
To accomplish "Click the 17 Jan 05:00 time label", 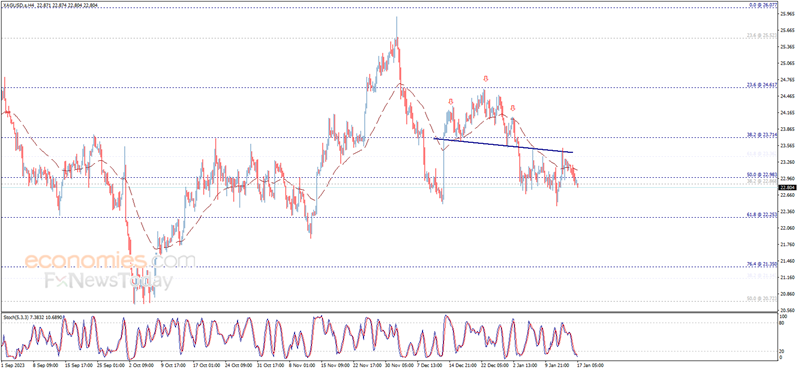I will (590, 364).
